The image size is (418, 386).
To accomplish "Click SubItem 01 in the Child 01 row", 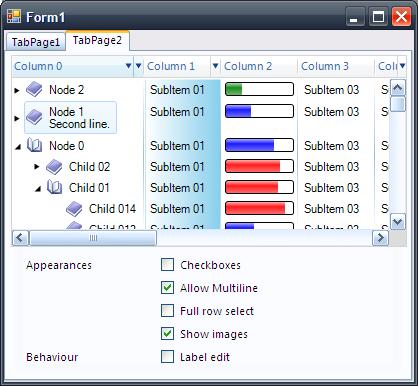I will click(x=177, y=188).
